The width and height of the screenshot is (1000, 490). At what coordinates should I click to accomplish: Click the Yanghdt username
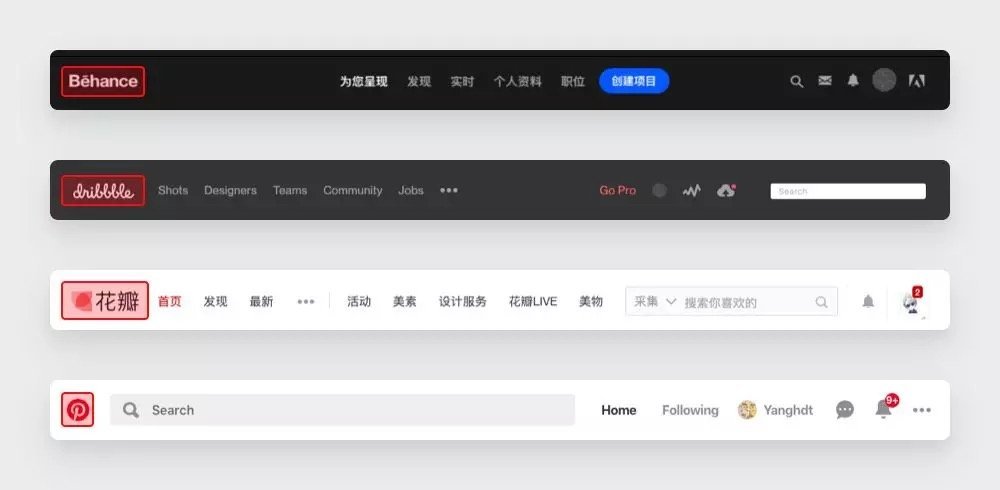pyautogui.click(x=788, y=410)
